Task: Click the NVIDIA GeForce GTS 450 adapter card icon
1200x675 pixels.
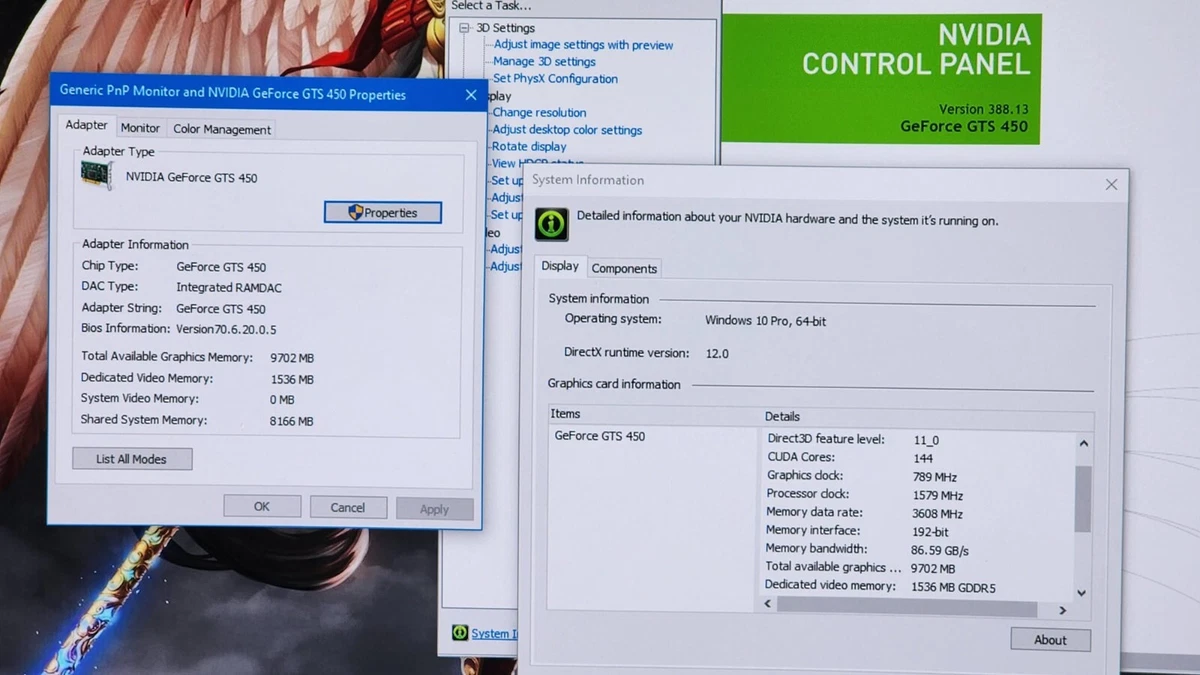Action: click(96, 176)
